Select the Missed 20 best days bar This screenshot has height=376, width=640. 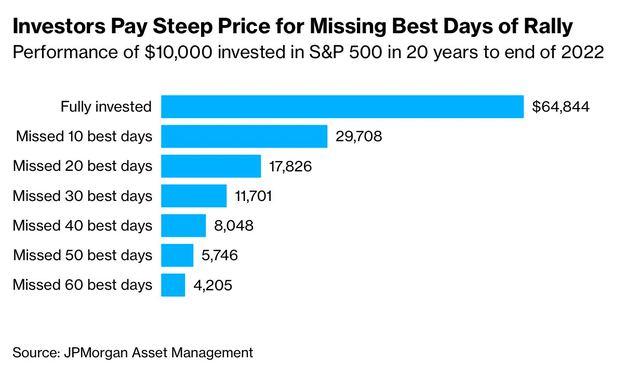point(211,166)
